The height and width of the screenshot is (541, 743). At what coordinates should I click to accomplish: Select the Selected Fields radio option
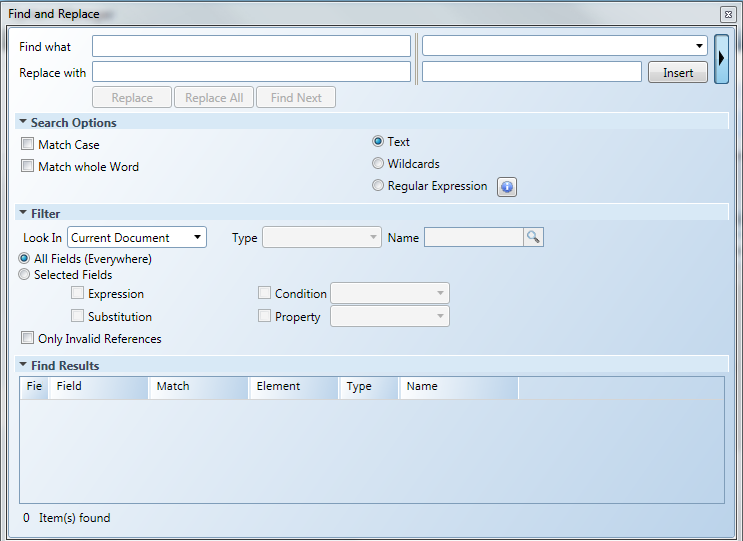[x=25, y=274]
